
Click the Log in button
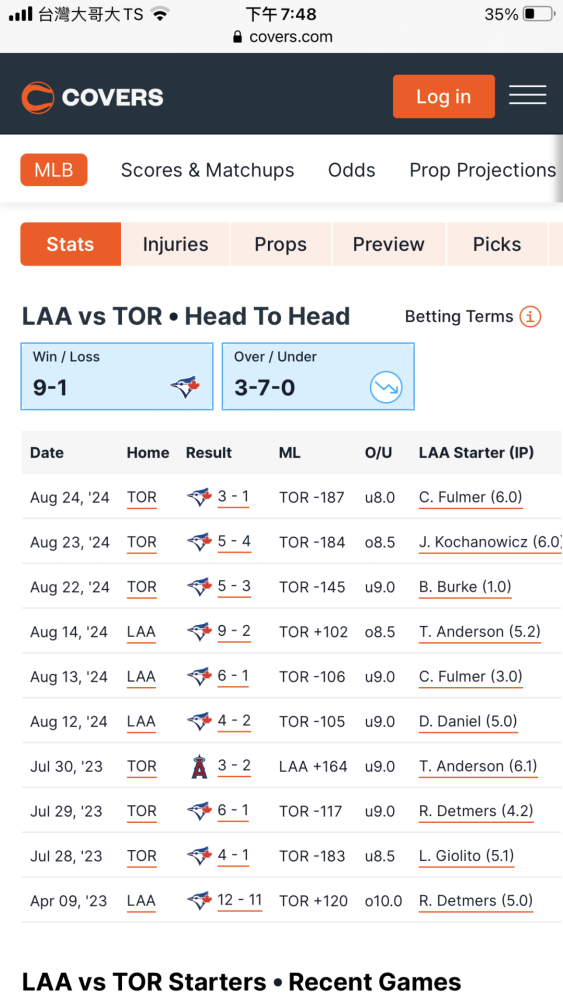(x=444, y=96)
